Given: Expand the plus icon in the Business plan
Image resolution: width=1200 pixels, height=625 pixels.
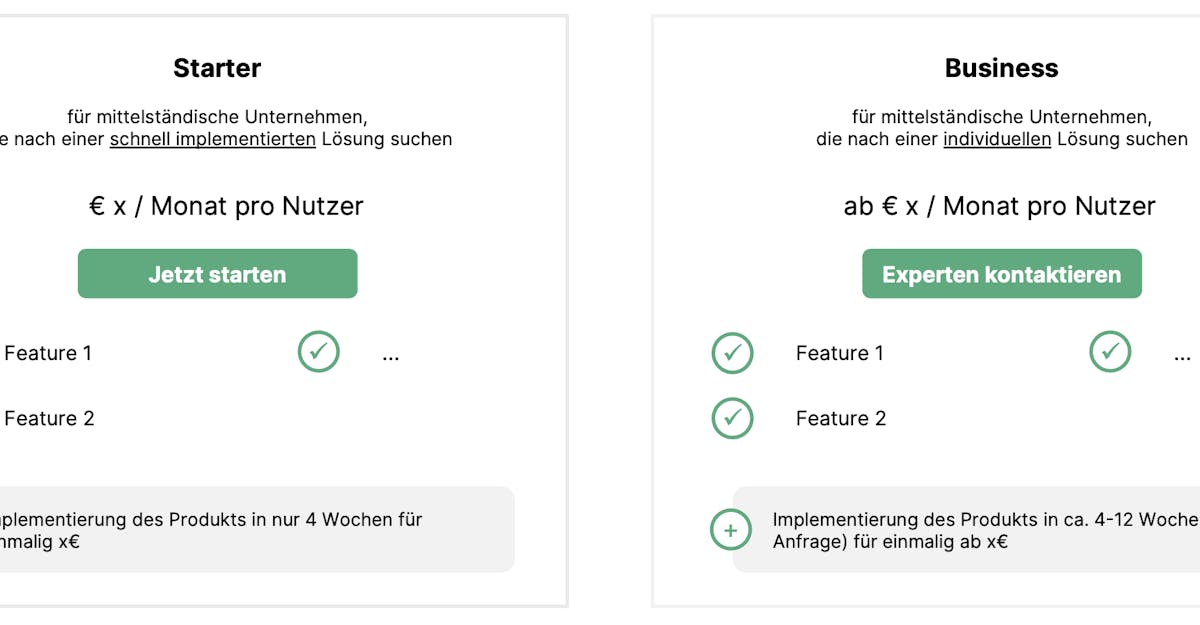Looking at the screenshot, I should point(731,529).
